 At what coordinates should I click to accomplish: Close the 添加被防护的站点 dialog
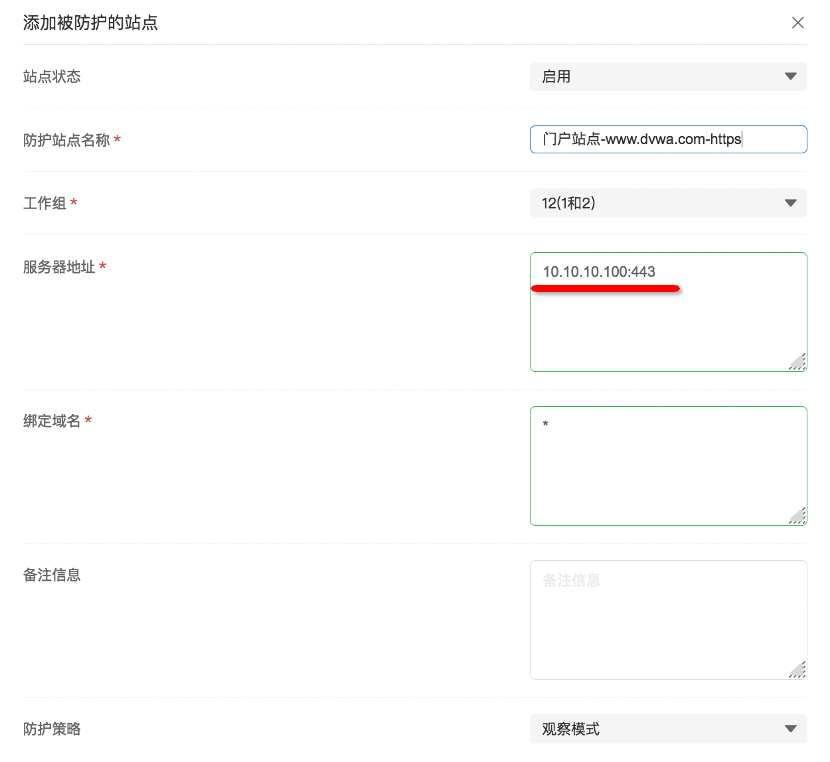coord(797,23)
